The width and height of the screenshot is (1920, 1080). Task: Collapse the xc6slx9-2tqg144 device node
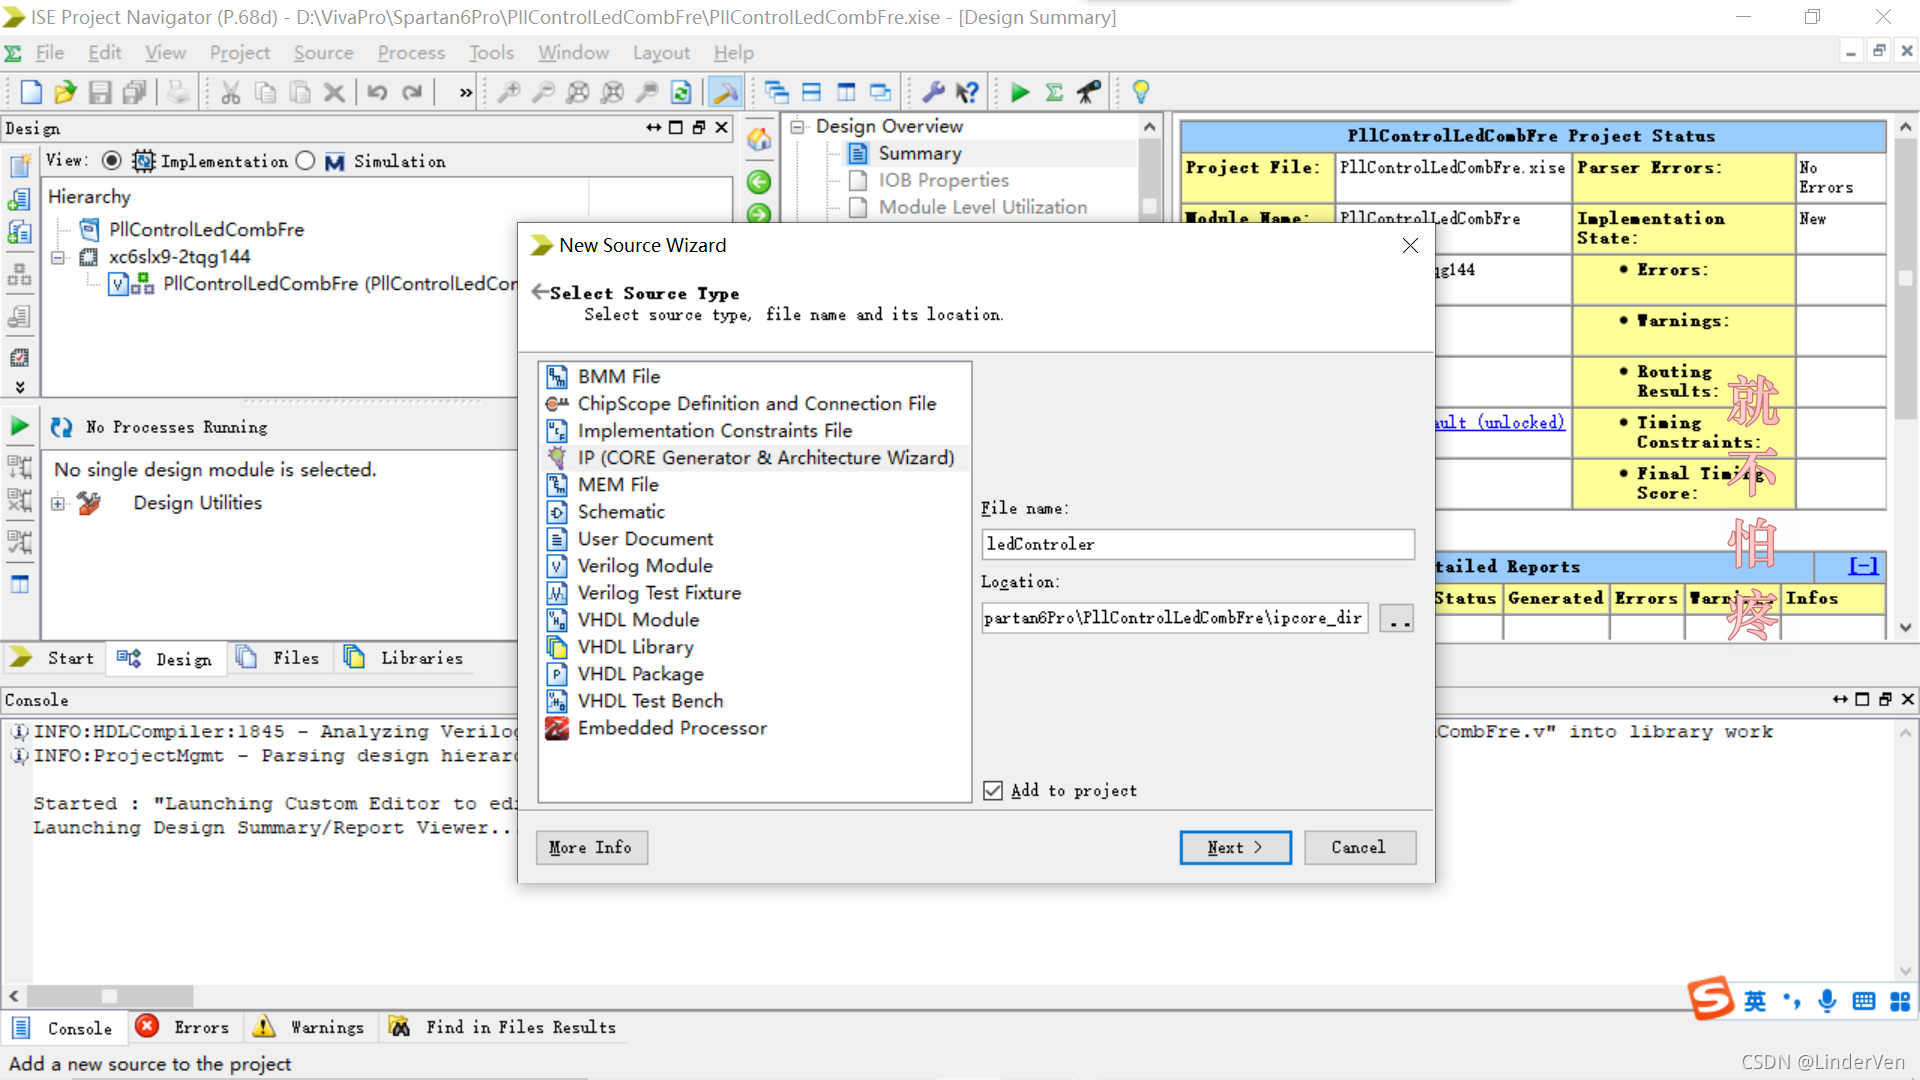click(x=58, y=257)
